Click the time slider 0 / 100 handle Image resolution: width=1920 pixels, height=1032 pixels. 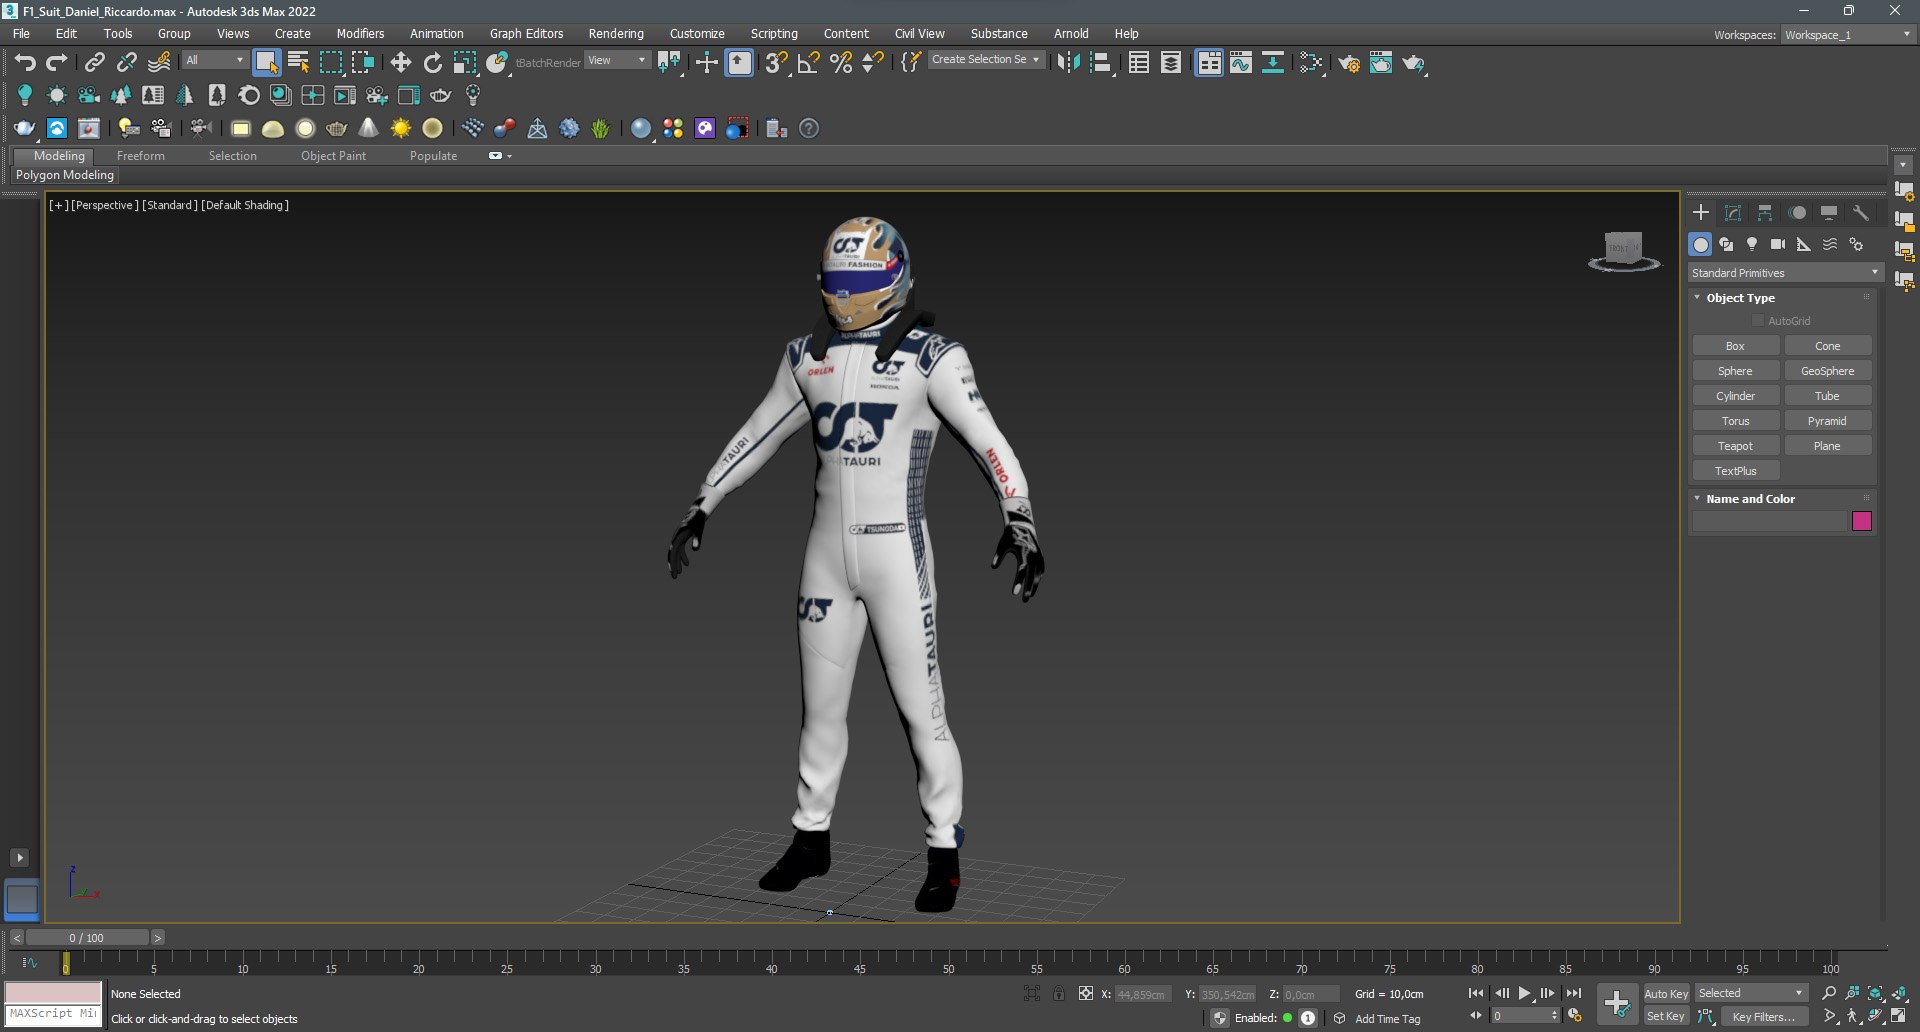[x=87, y=938]
